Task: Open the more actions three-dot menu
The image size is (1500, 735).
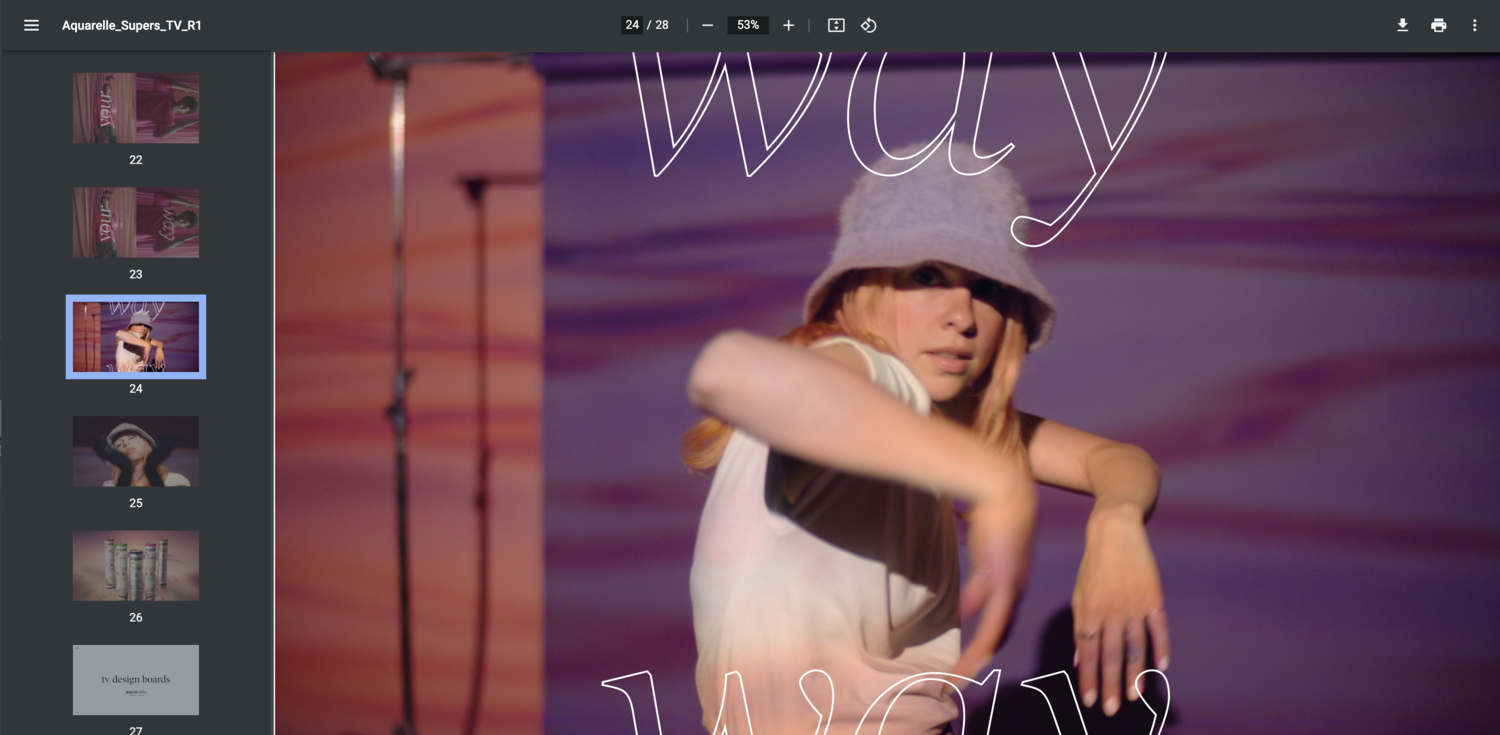Action: (x=1474, y=25)
